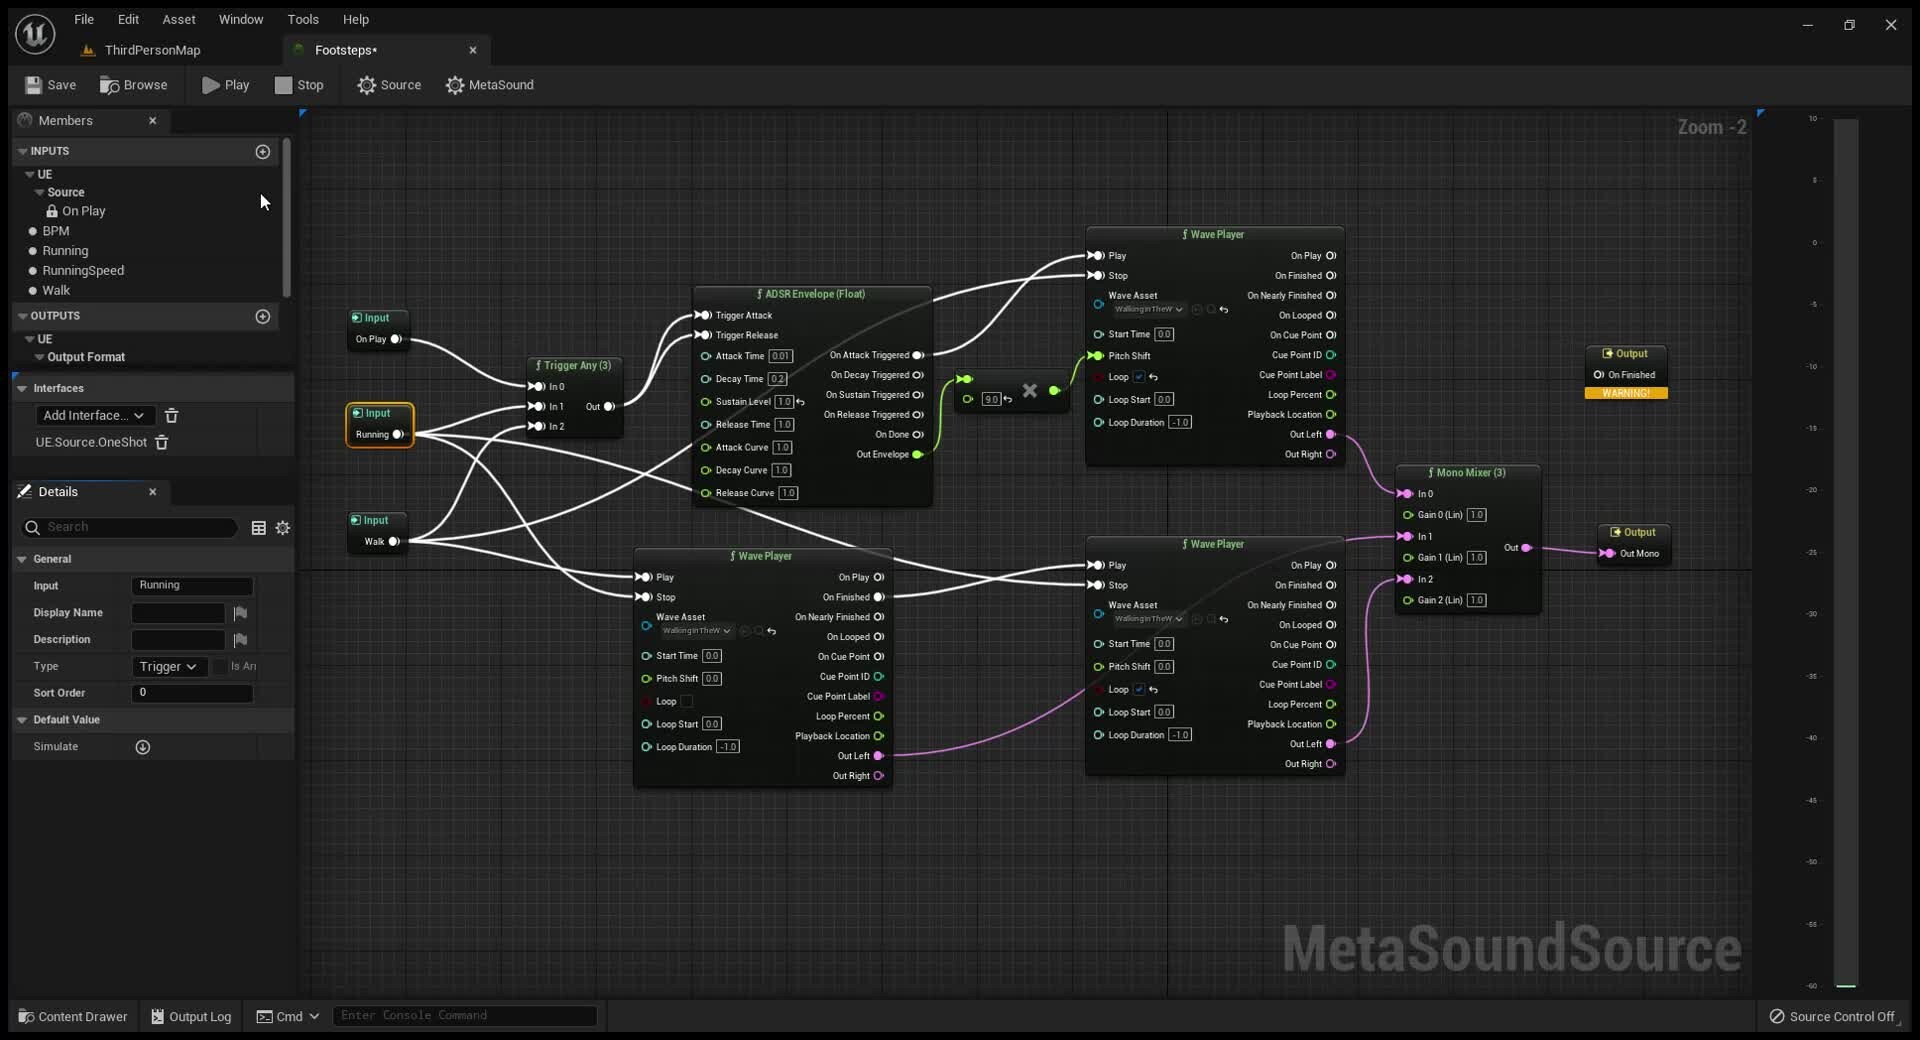
Task: Open the Source gear settings icon
Action: click(368, 85)
